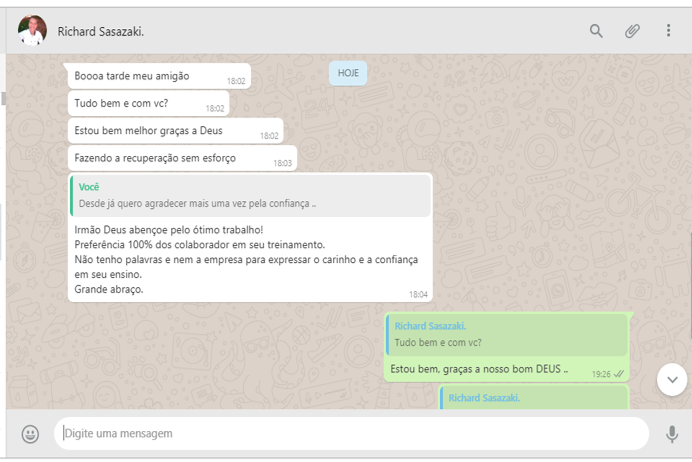692x462 pixels.
Task: Click the contact profile picture avatar
Action: tap(32, 31)
